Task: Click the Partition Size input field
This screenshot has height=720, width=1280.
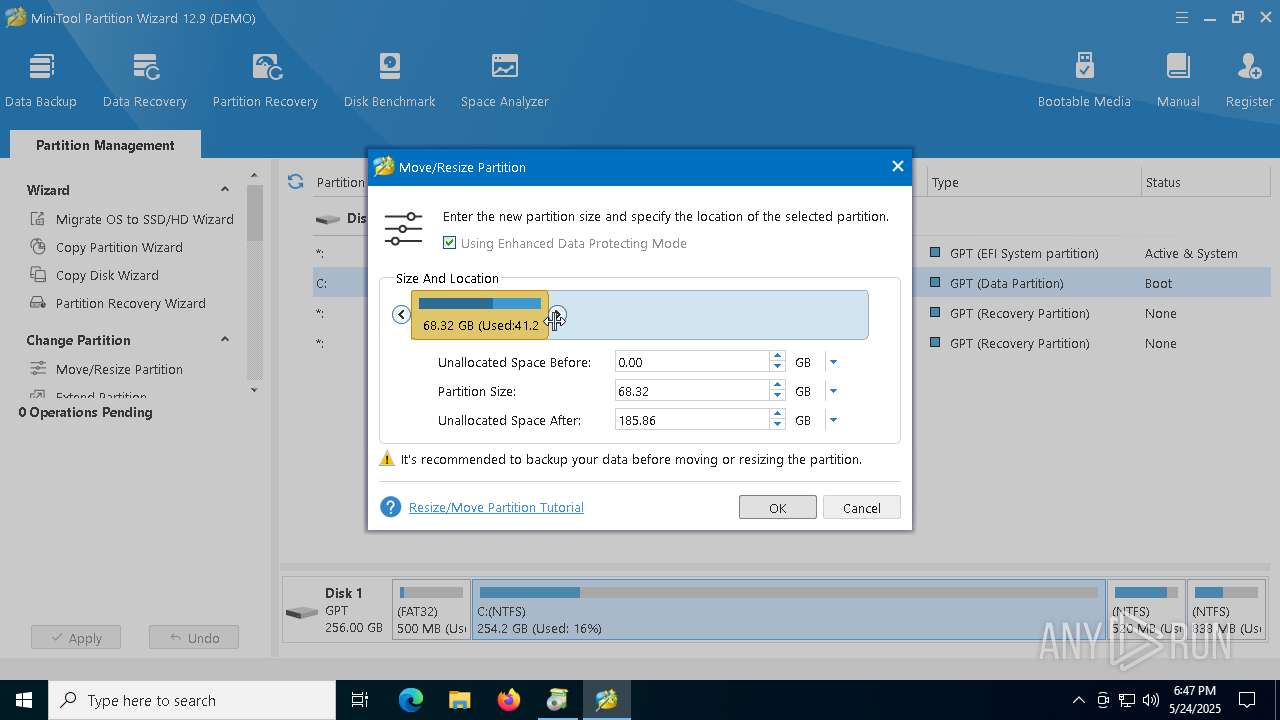Action: point(692,391)
